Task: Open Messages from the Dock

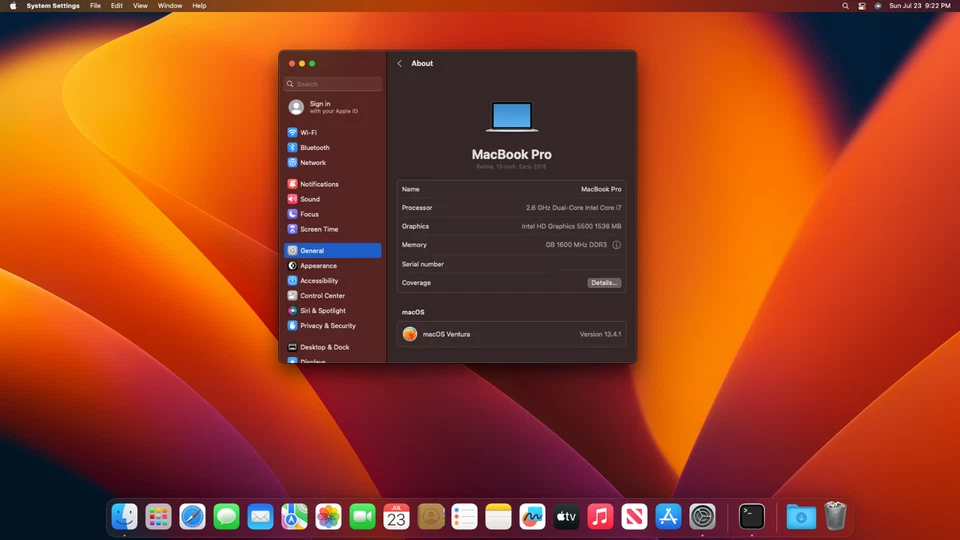Action: click(227, 517)
